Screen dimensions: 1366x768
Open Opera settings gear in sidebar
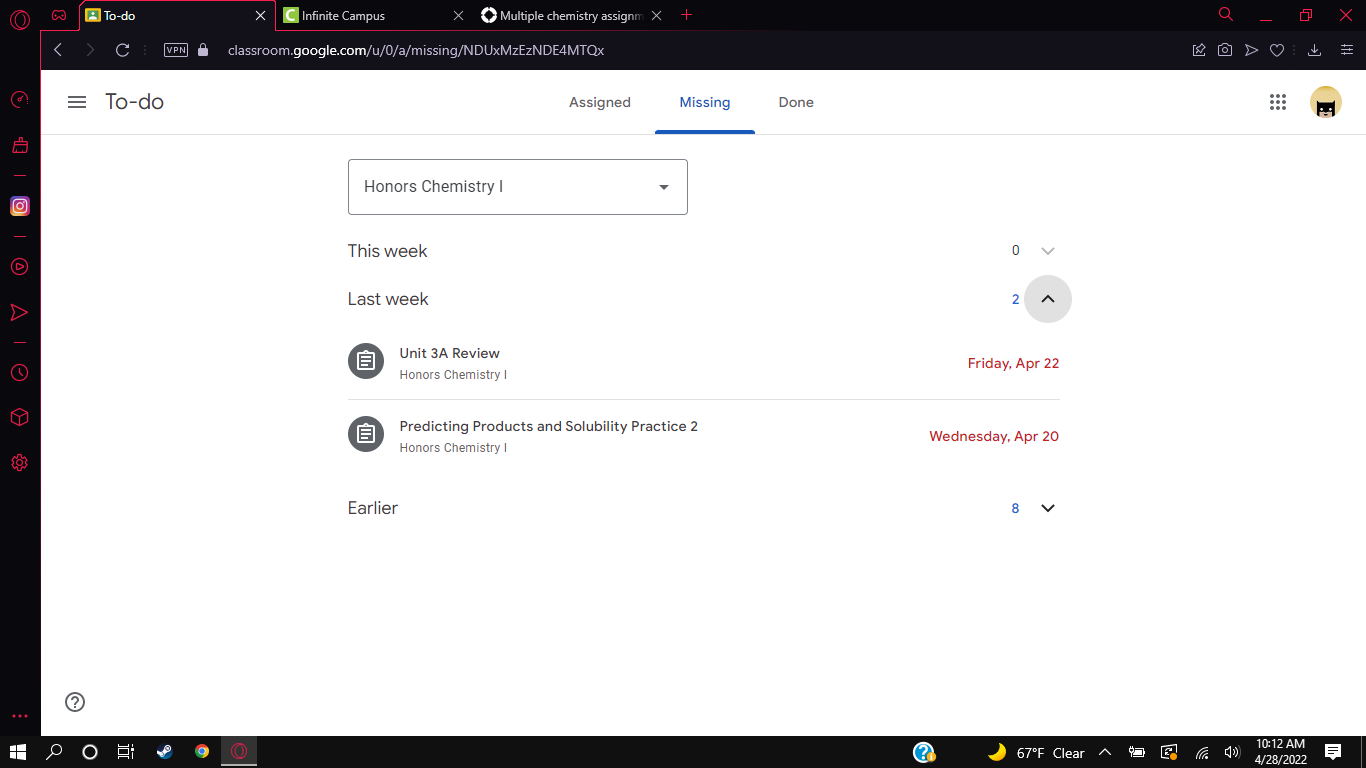click(19, 463)
